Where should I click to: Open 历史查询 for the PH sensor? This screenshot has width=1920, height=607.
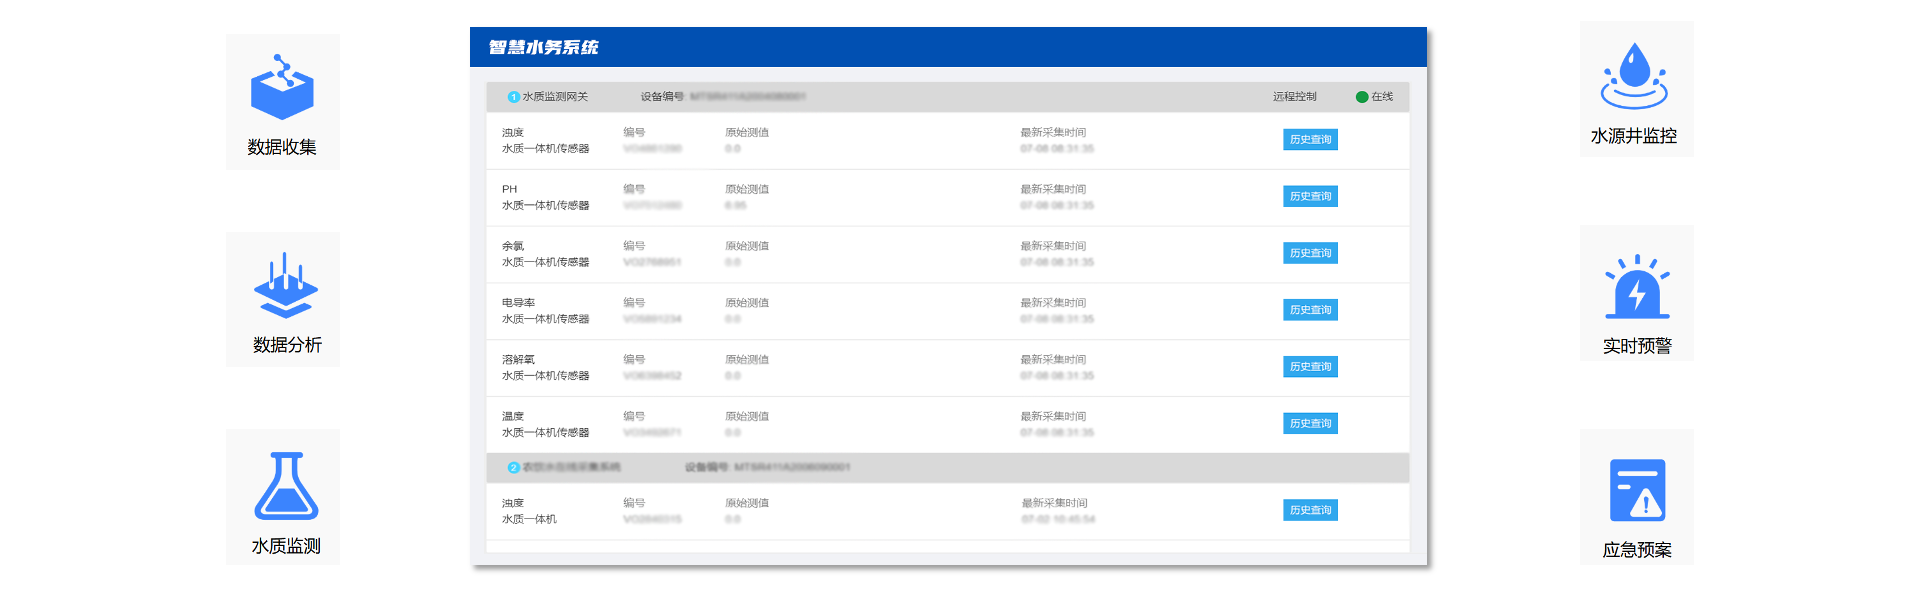(1310, 197)
